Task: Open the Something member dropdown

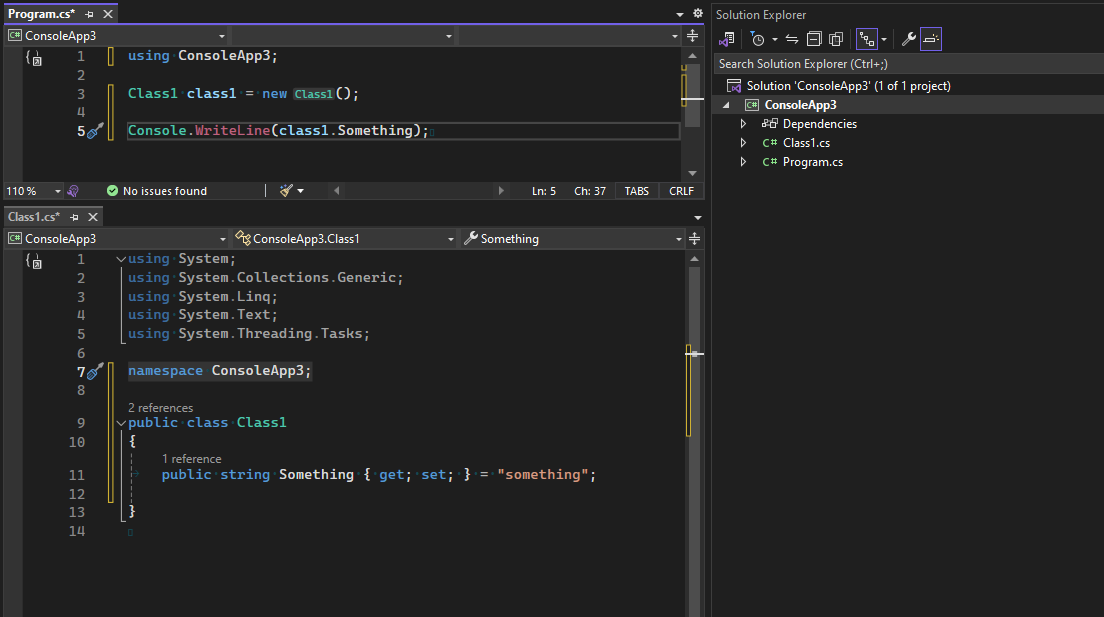Action: tap(572, 239)
